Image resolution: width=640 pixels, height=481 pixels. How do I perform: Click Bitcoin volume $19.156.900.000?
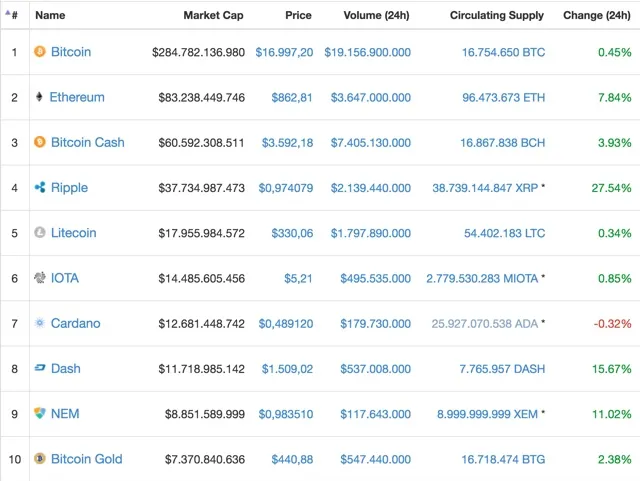coord(367,52)
